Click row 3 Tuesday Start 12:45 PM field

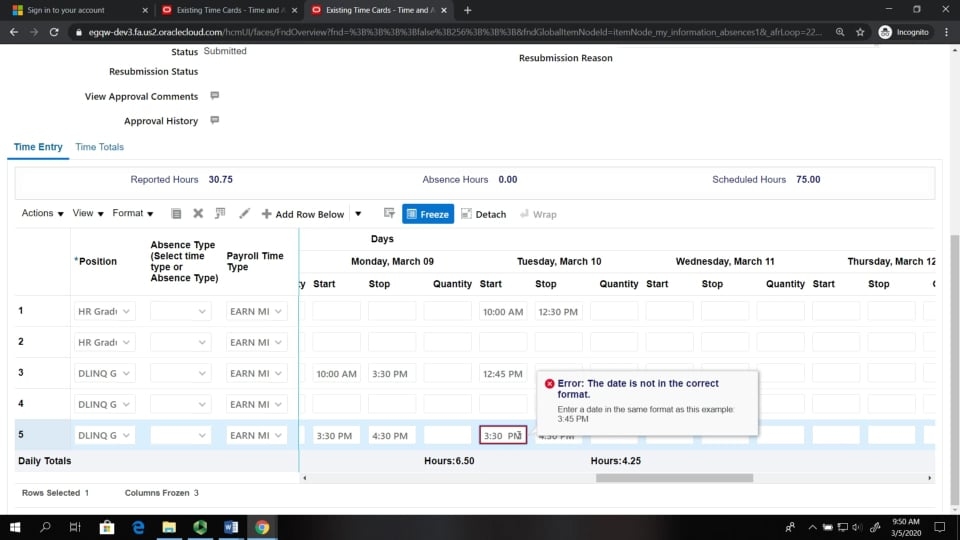pos(503,373)
